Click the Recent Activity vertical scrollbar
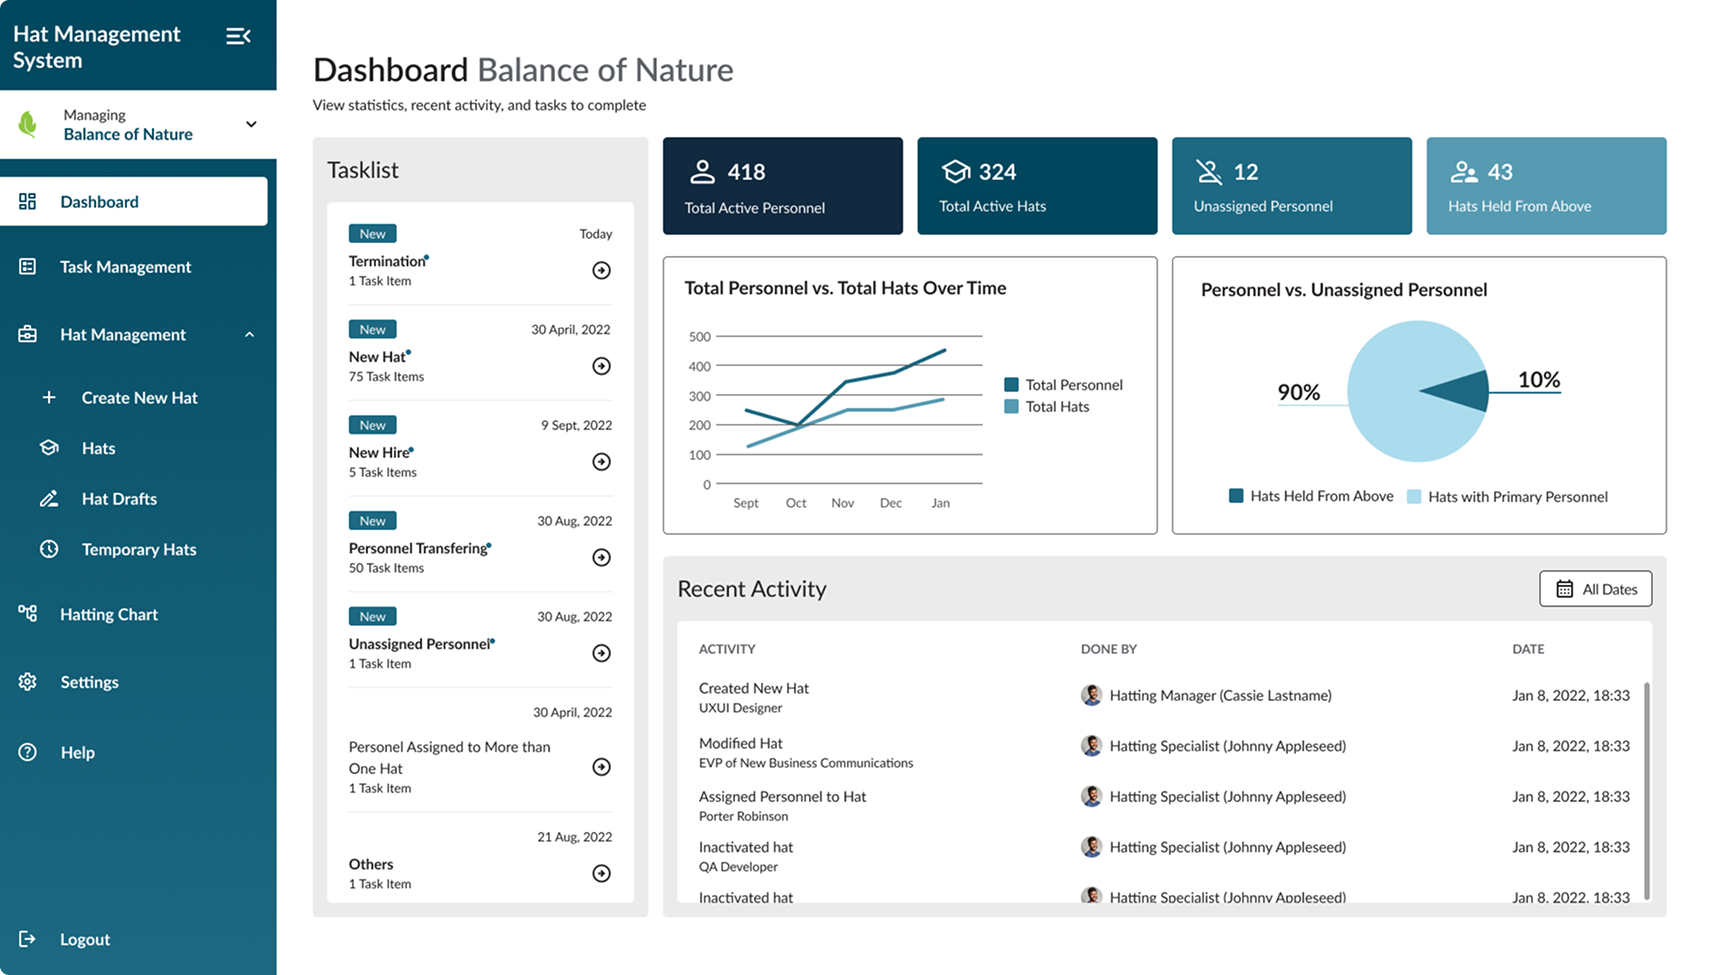Image resolution: width=1716 pixels, height=975 pixels. (1646, 790)
